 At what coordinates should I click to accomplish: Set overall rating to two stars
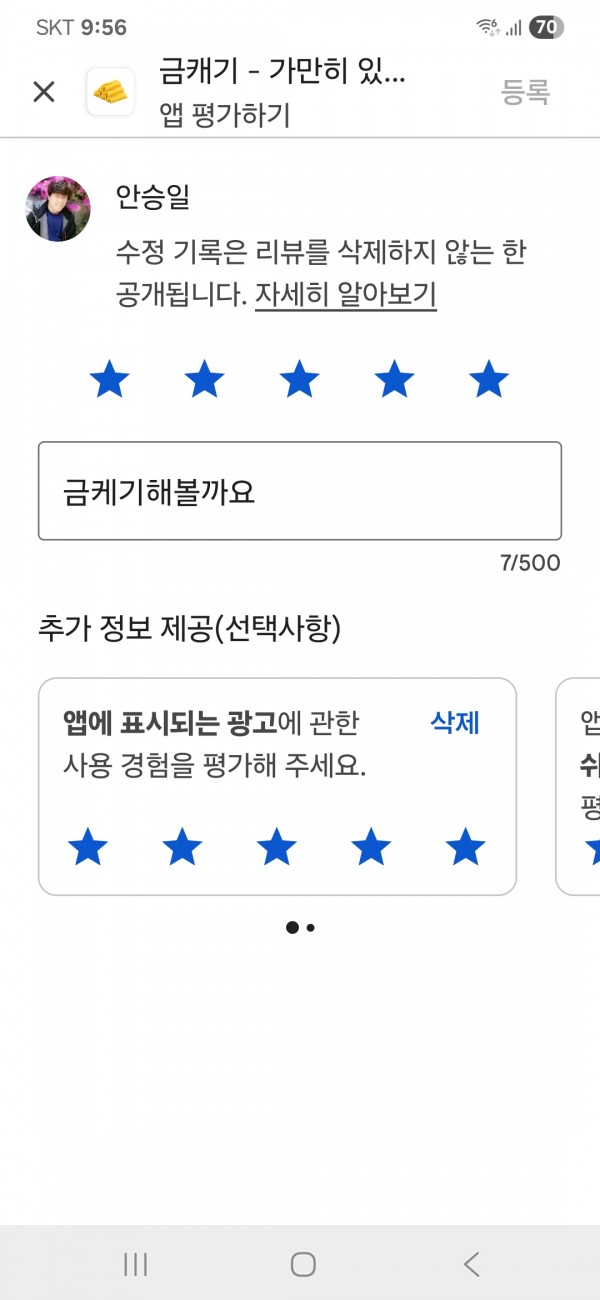click(204, 380)
